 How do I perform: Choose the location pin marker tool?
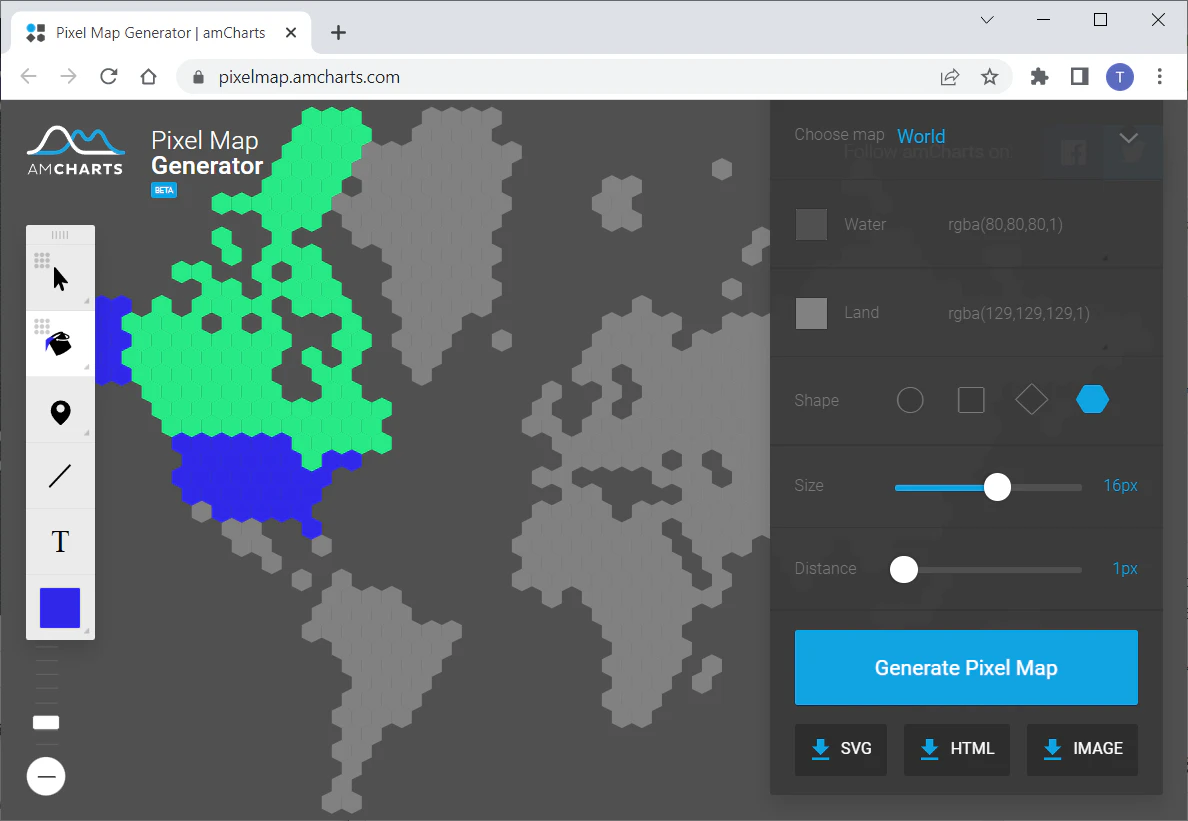click(x=61, y=411)
